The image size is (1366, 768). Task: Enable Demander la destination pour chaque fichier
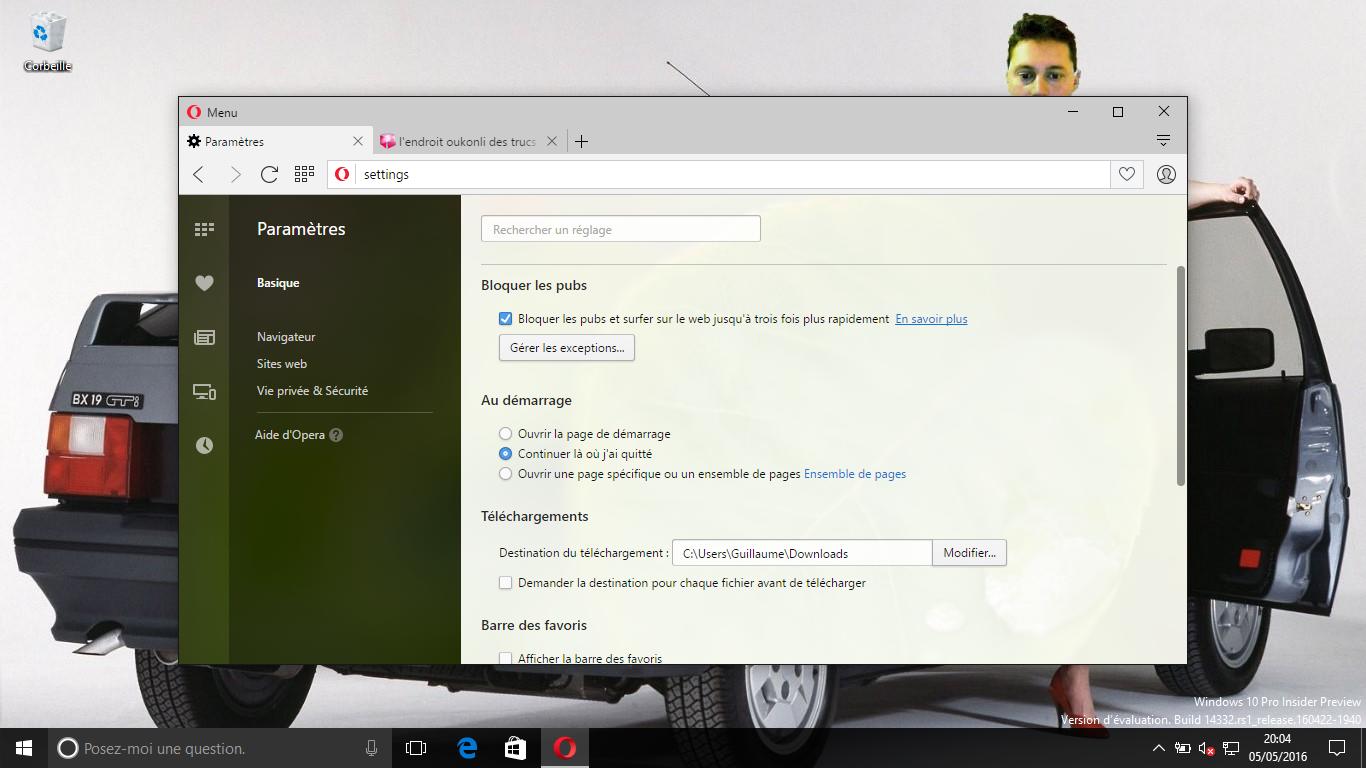click(506, 582)
